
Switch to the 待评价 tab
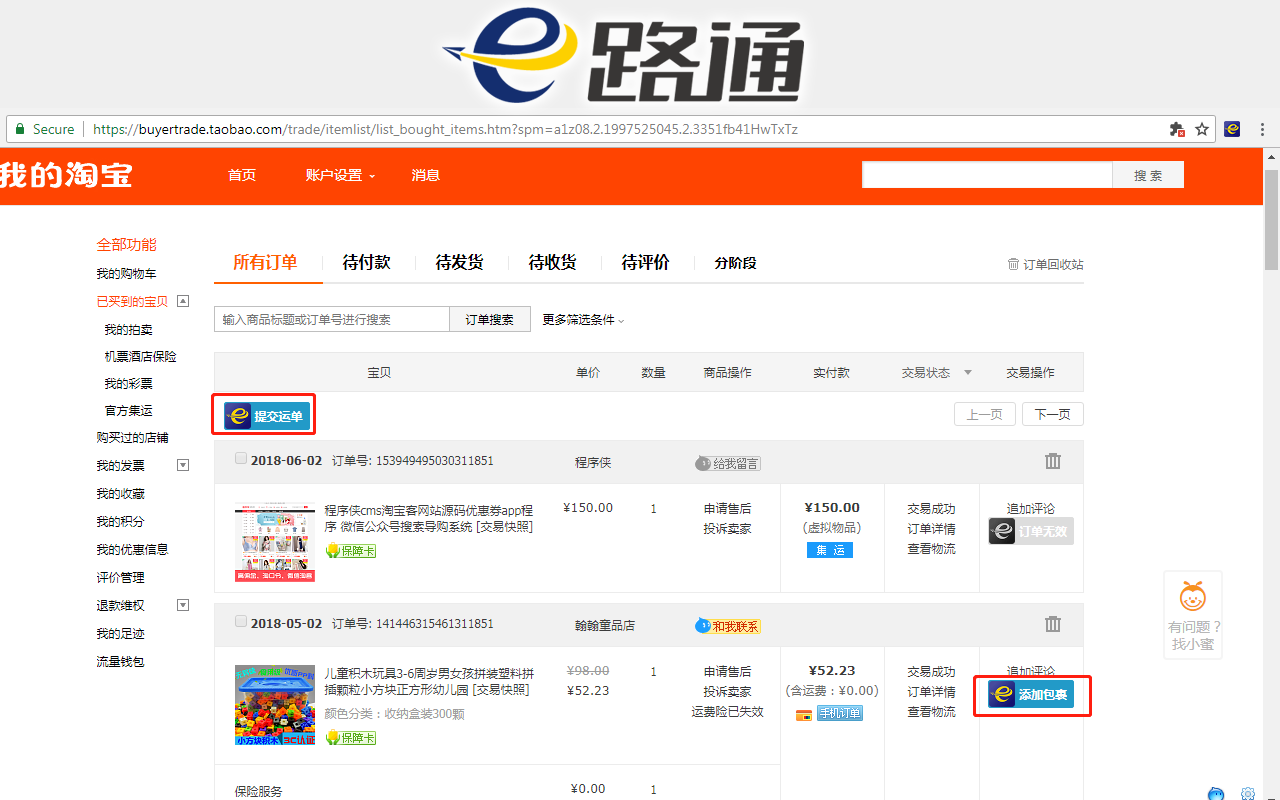coord(645,262)
